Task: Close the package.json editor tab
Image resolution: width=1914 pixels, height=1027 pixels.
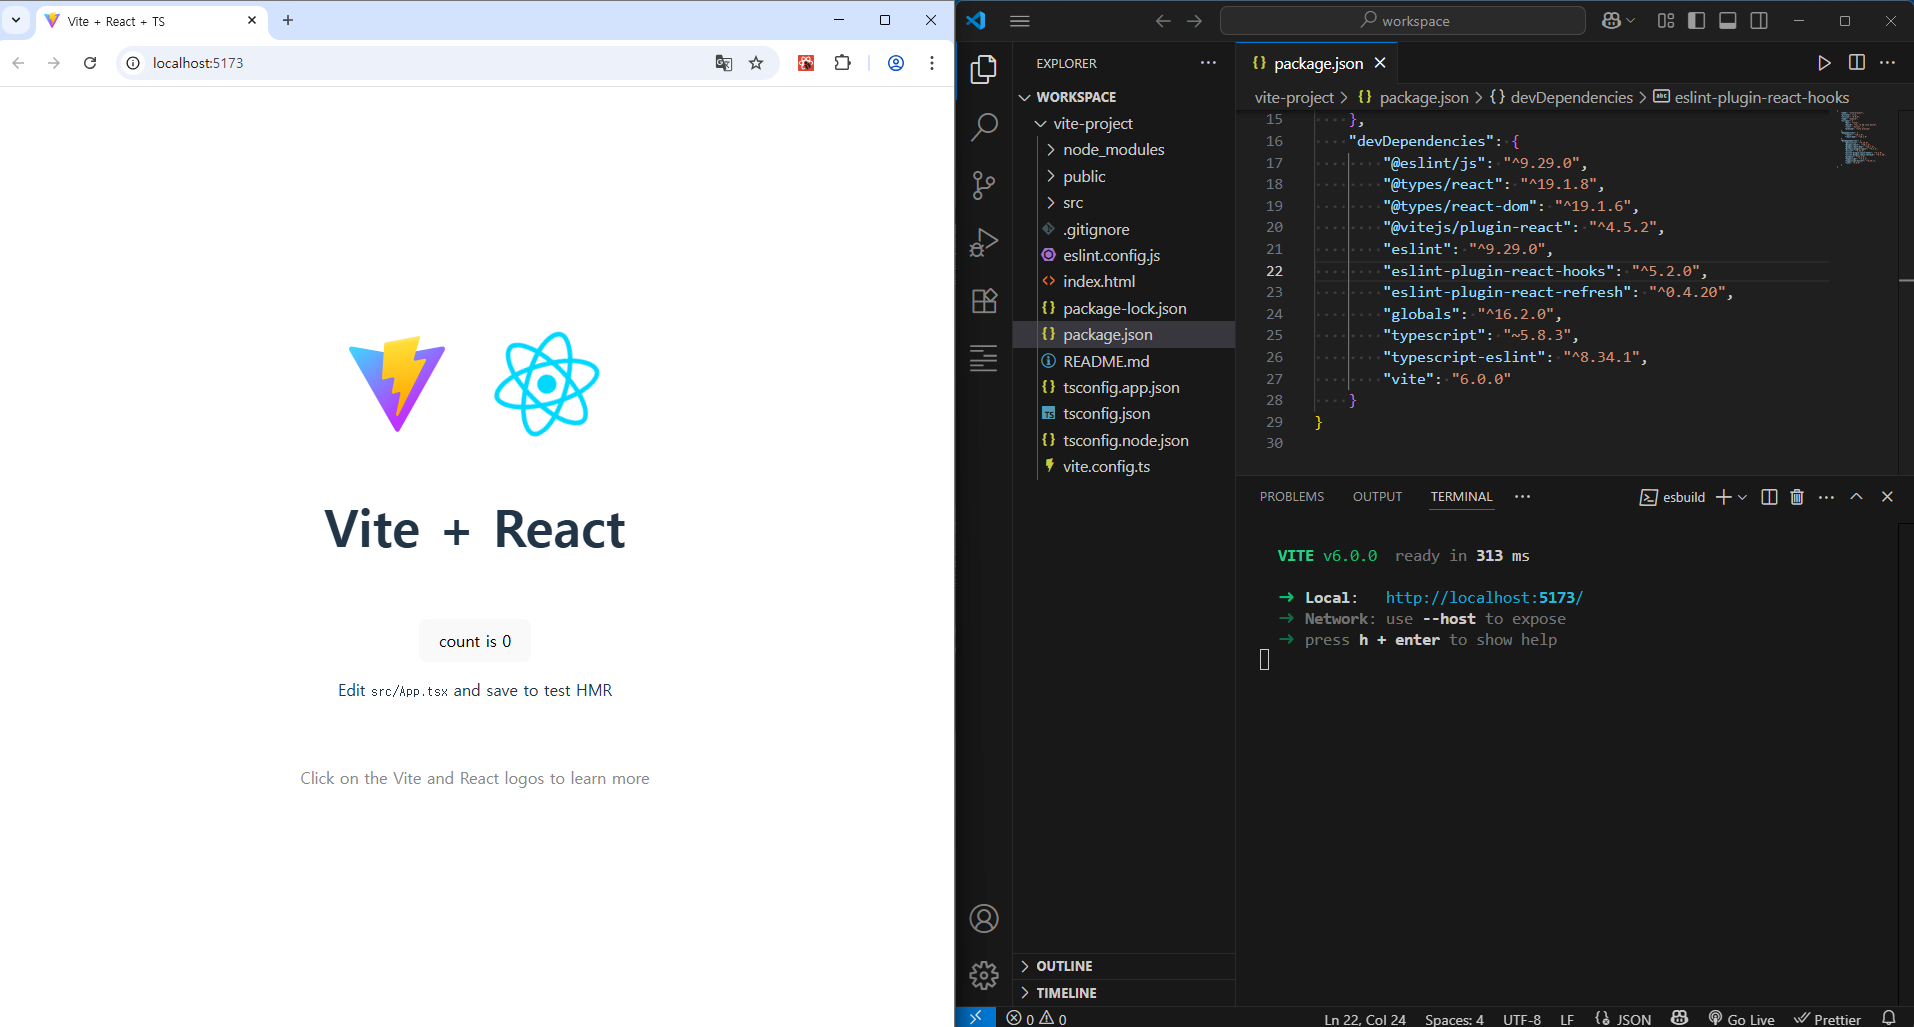Action: click(1380, 63)
